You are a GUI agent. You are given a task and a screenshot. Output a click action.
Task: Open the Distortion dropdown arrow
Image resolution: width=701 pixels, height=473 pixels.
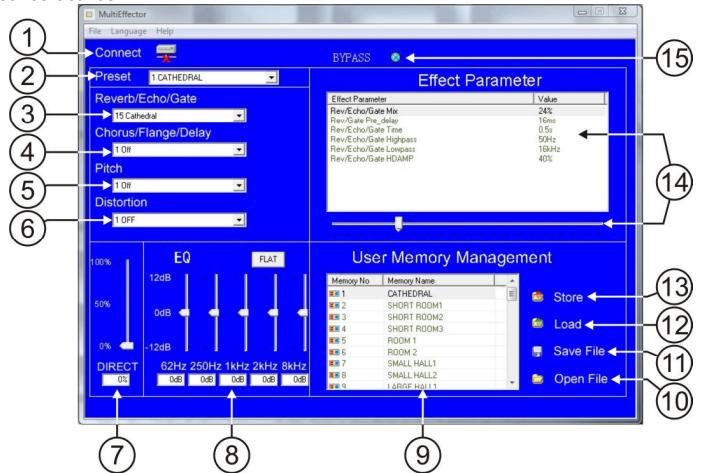tap(239, 220)
